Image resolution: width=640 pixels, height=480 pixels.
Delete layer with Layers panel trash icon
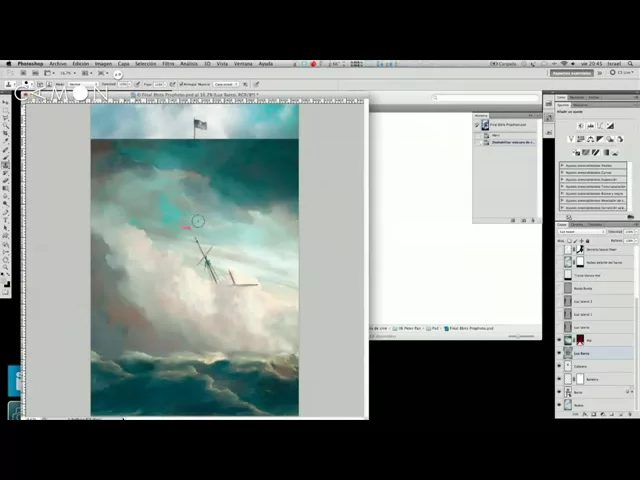[x=630, y=414]
